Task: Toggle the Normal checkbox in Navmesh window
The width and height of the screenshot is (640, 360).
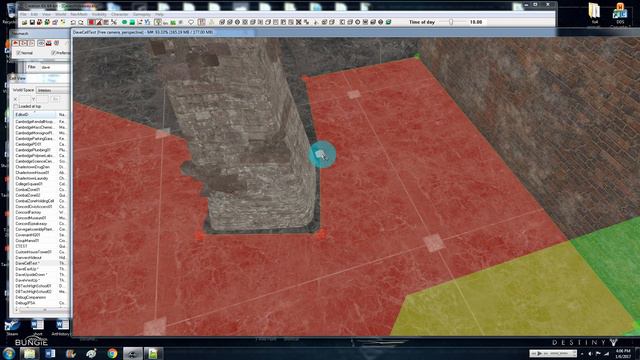Action: [x=18, y=53]
